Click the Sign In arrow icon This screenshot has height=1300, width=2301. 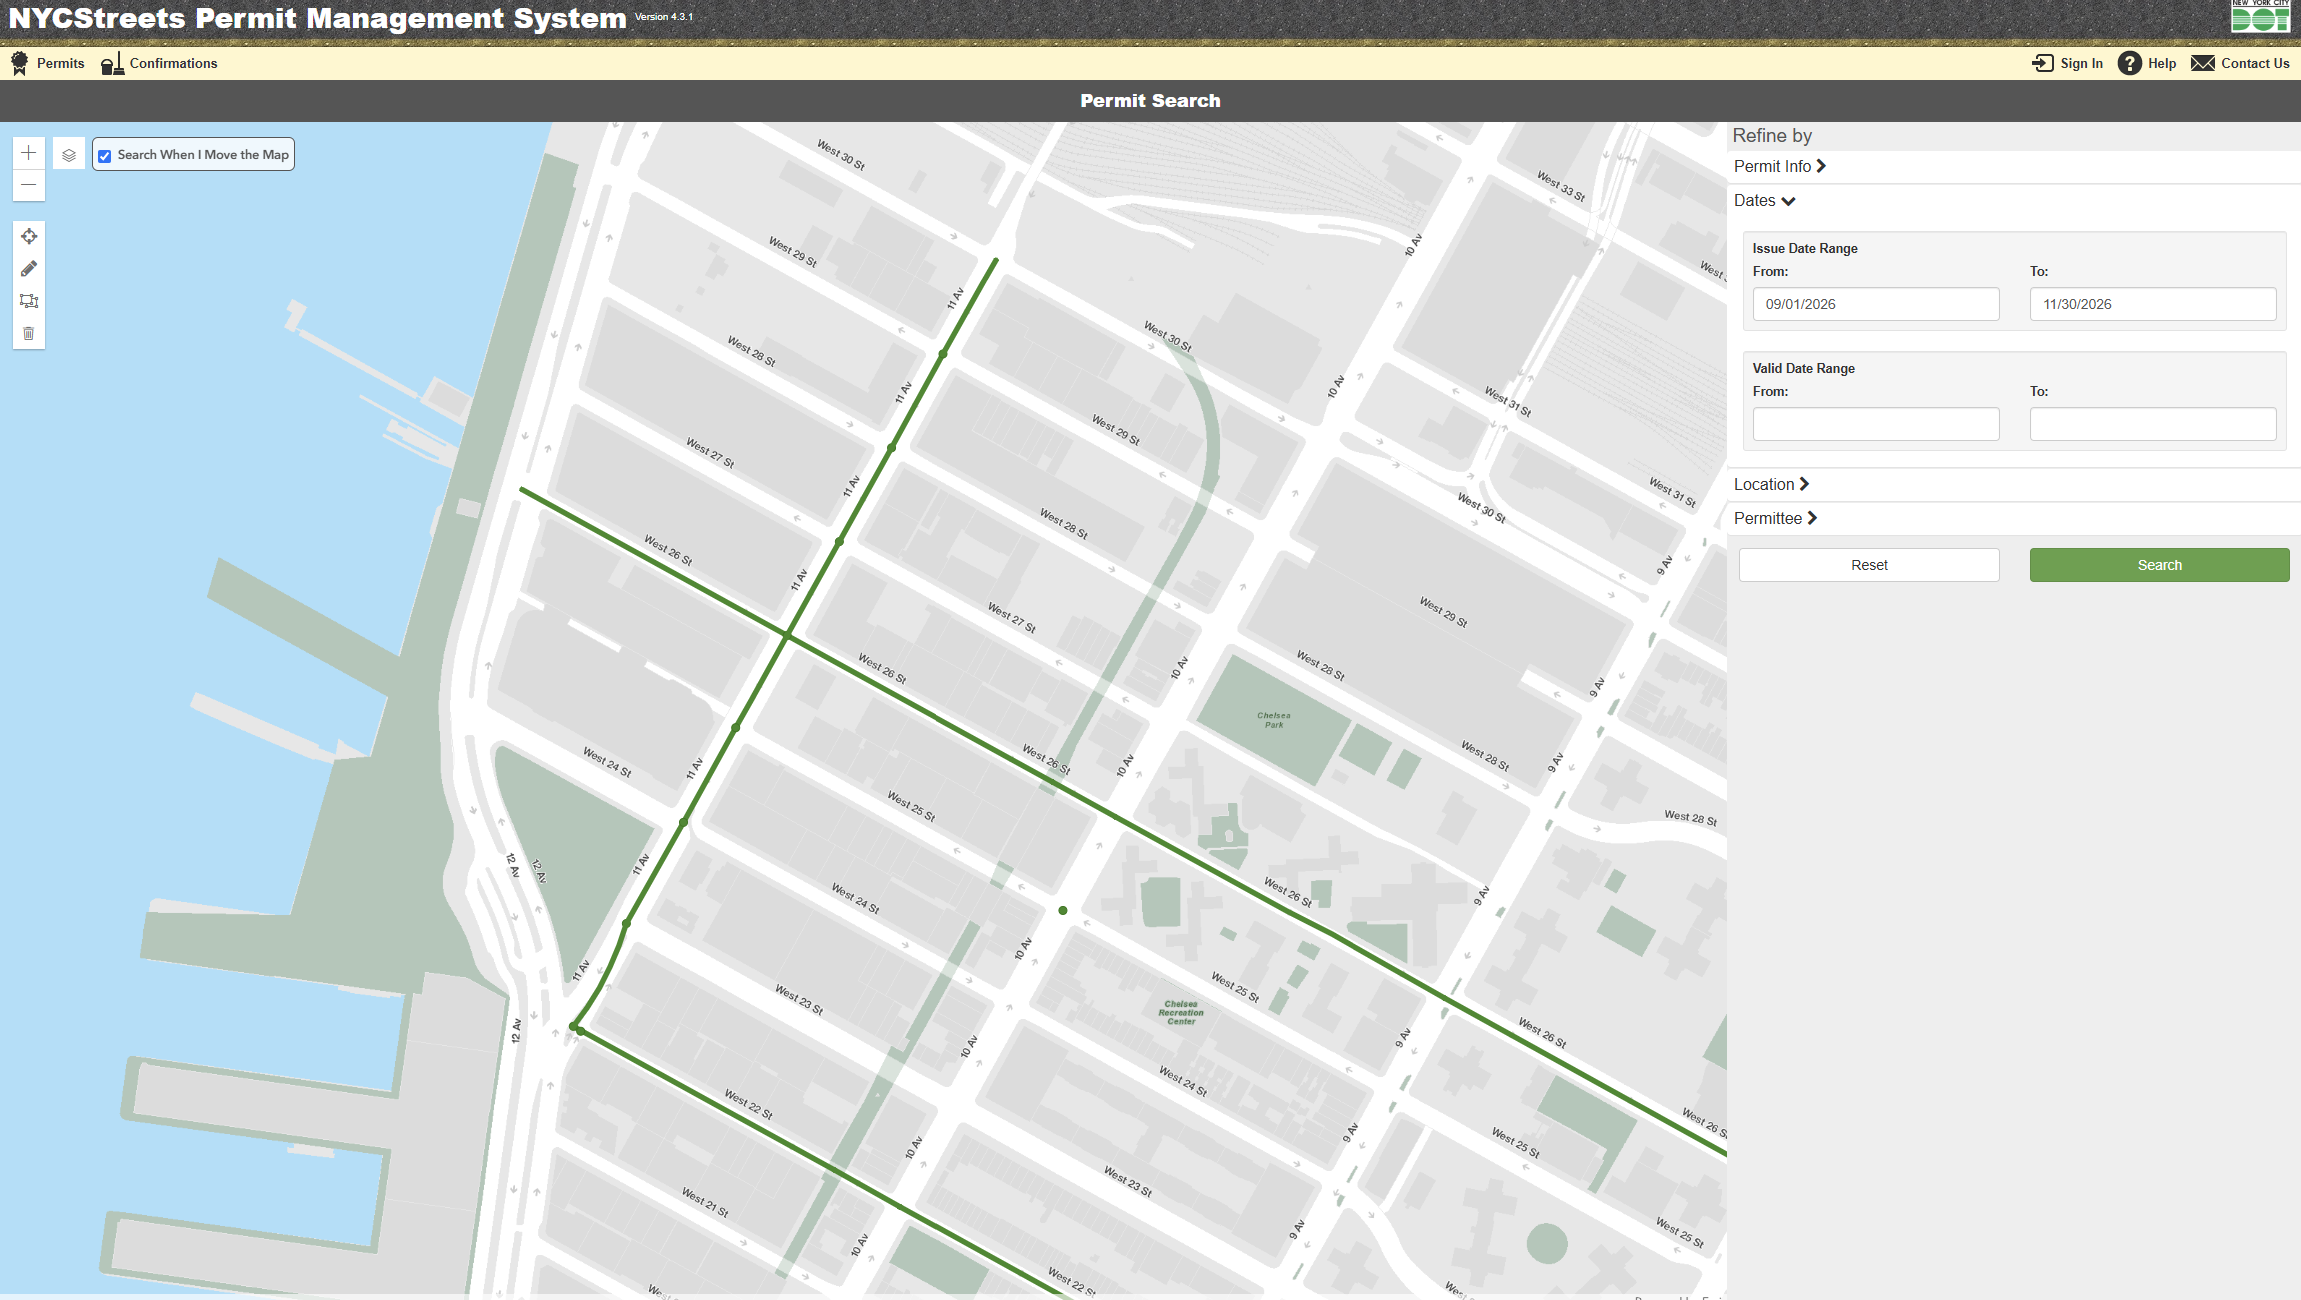2043,63
